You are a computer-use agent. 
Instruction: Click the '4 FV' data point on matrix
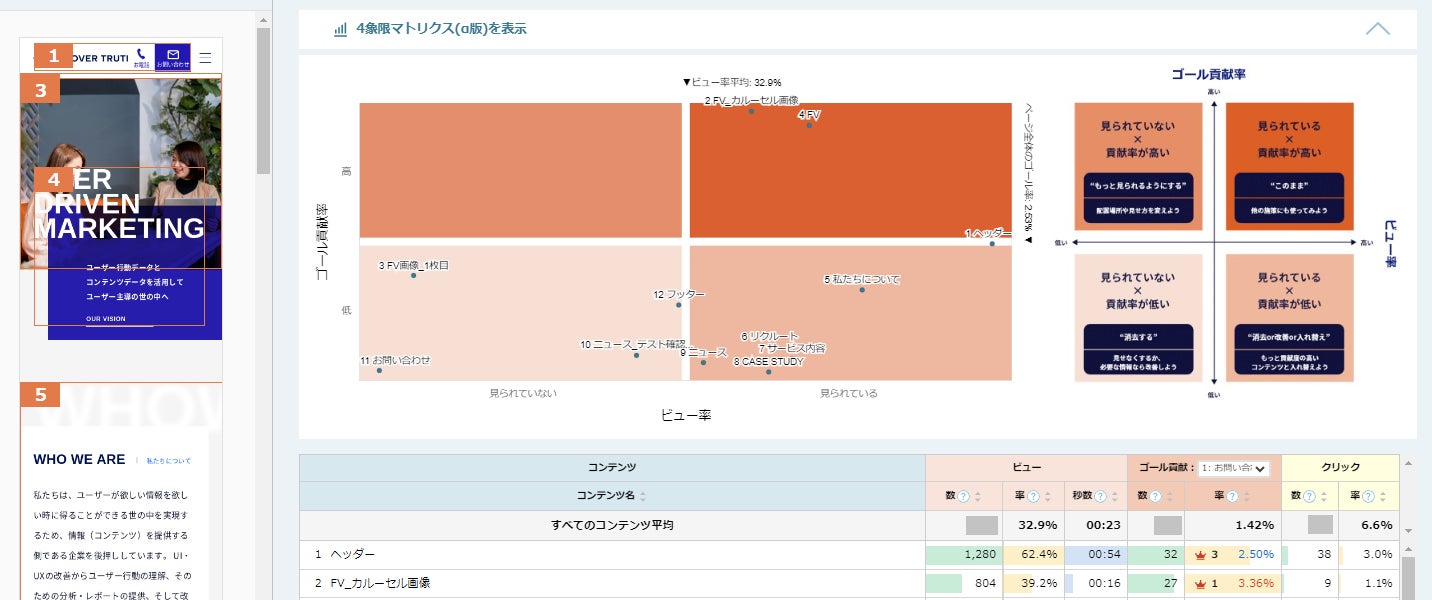[x=809, y=125]
